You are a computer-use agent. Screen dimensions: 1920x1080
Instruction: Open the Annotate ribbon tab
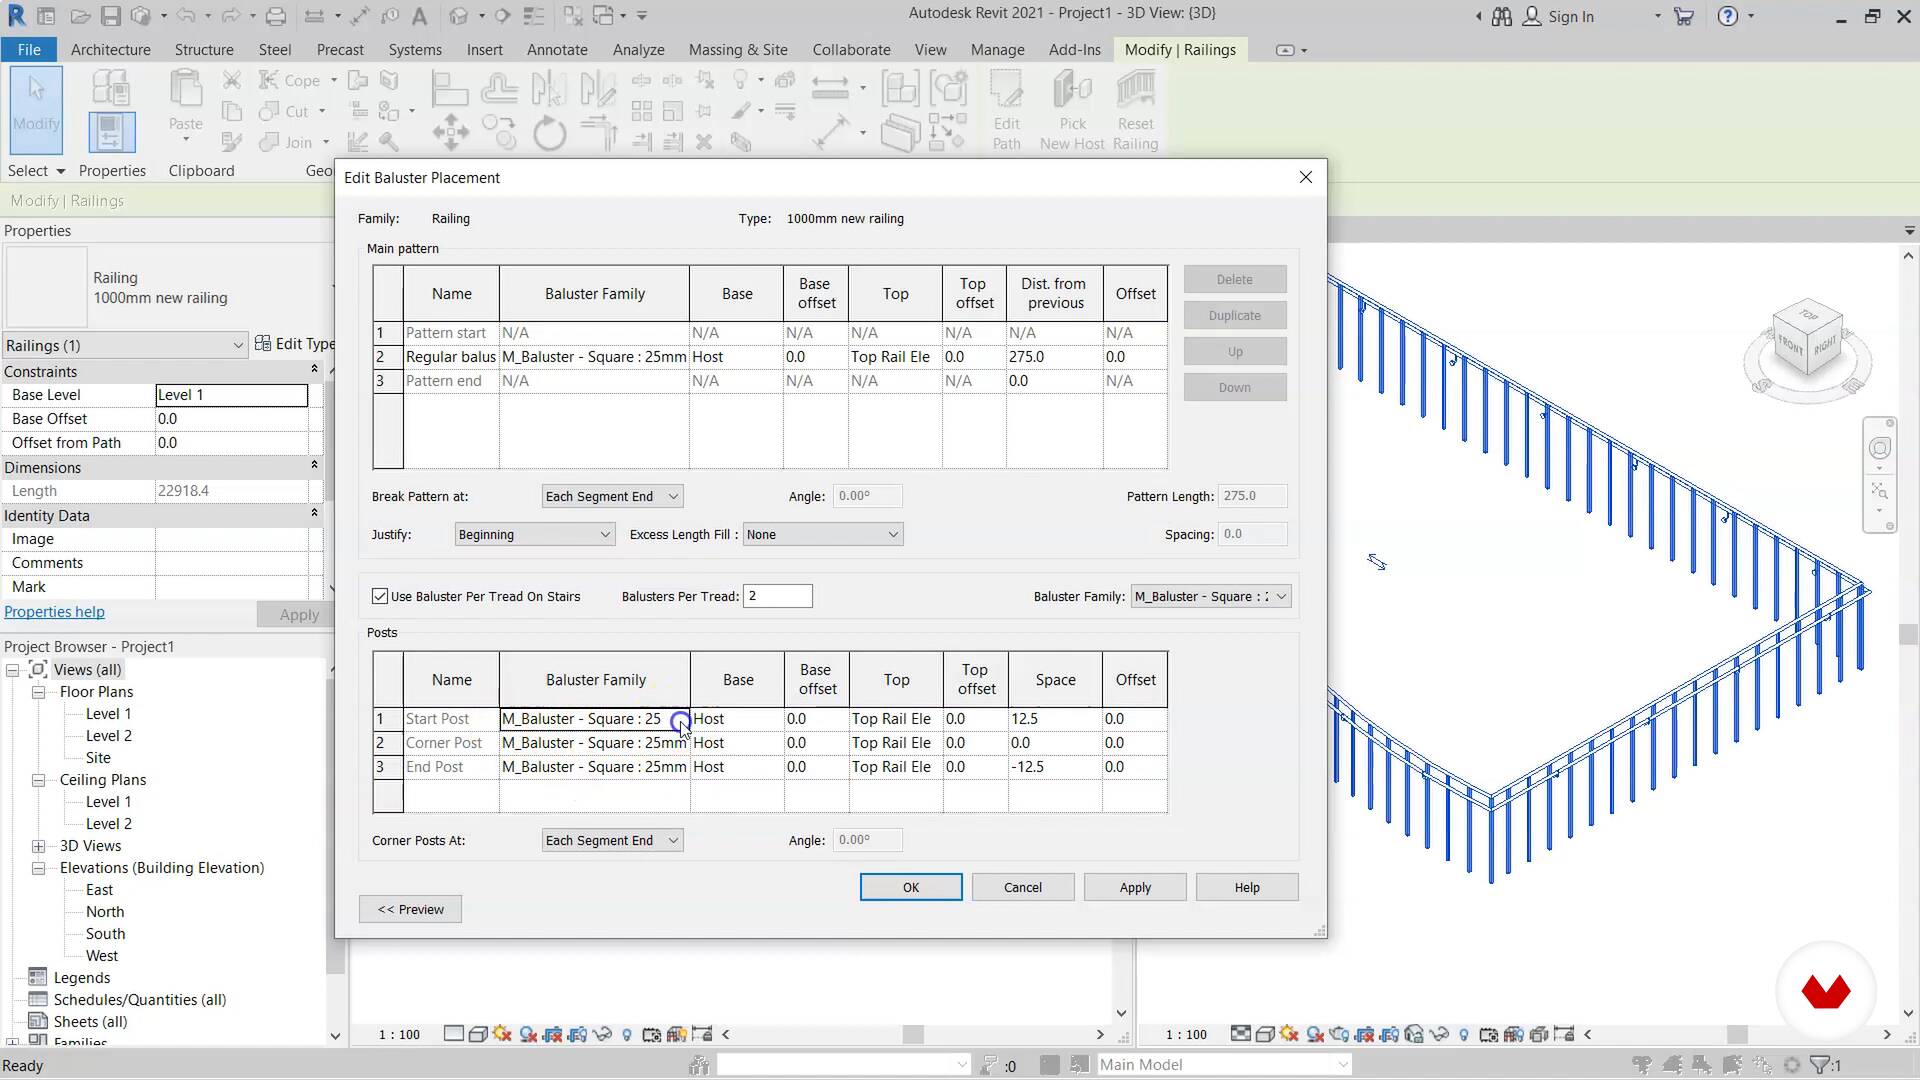pyautogui.click(x=557, y=49)
